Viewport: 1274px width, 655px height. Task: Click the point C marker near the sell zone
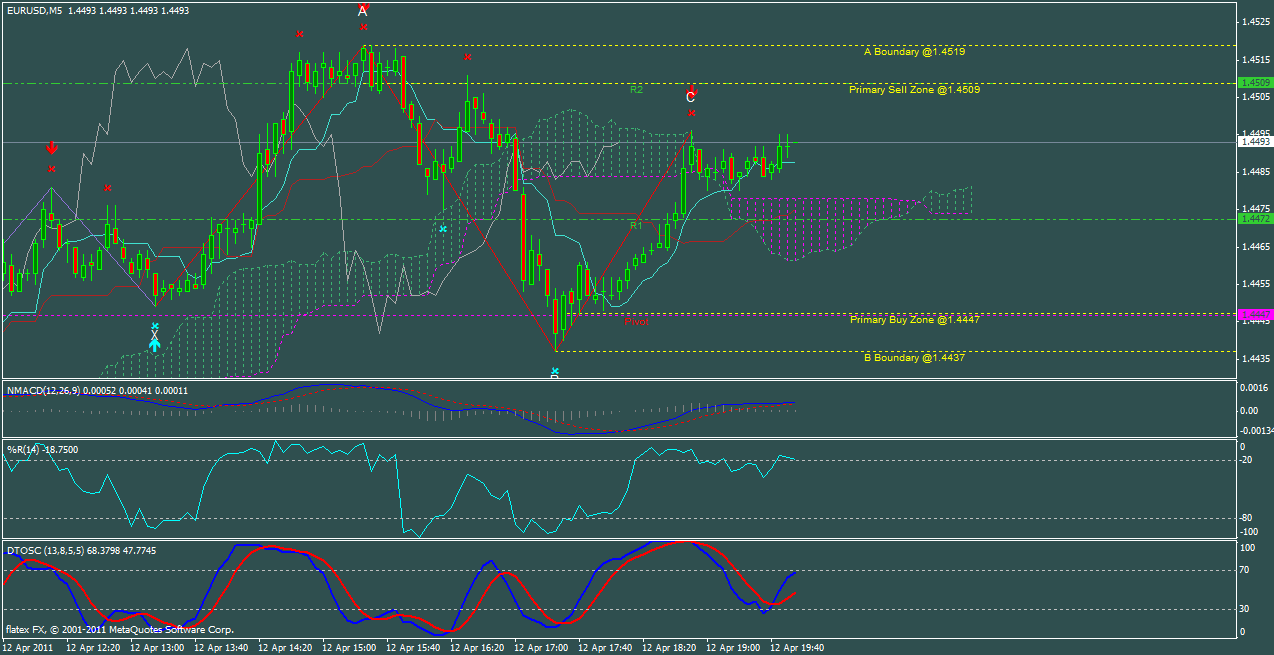[690, 98]
